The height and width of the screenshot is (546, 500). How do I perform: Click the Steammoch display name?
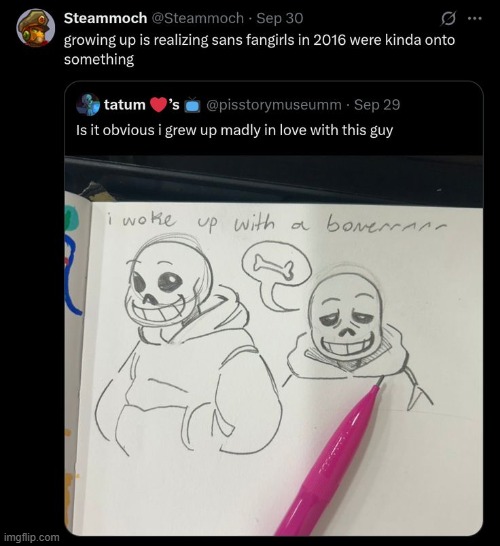pyautogui.click(x=106, y=18)
